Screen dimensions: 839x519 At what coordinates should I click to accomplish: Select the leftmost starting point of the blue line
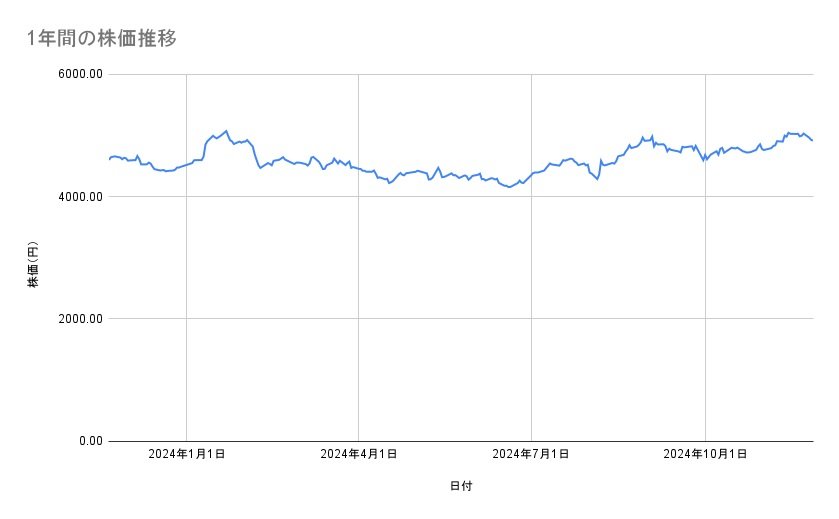pyautogui.click(x=109, y=159)
